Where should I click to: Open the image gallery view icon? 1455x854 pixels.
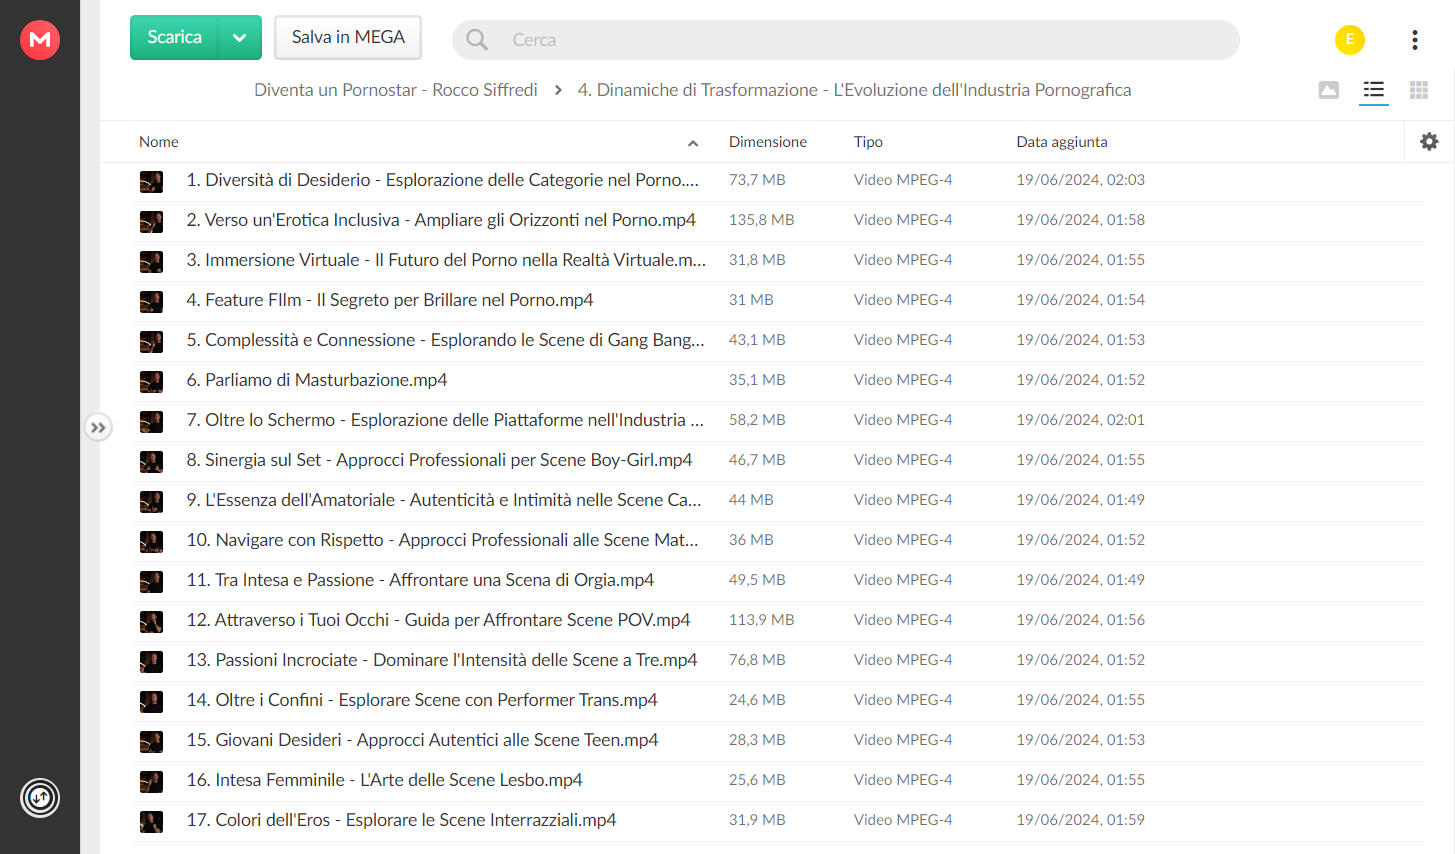coord(1329,90)
